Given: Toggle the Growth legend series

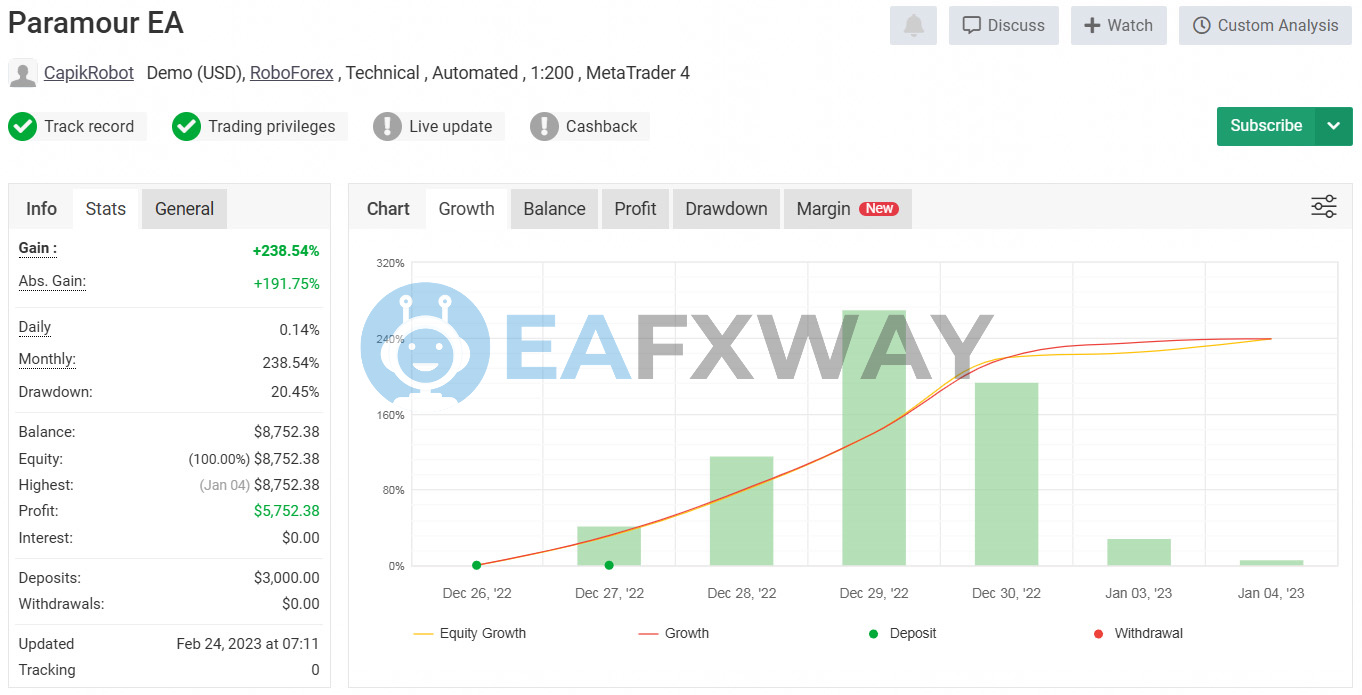Looking at the screenshot, I should pyautogui.click(x=674, y=633).
